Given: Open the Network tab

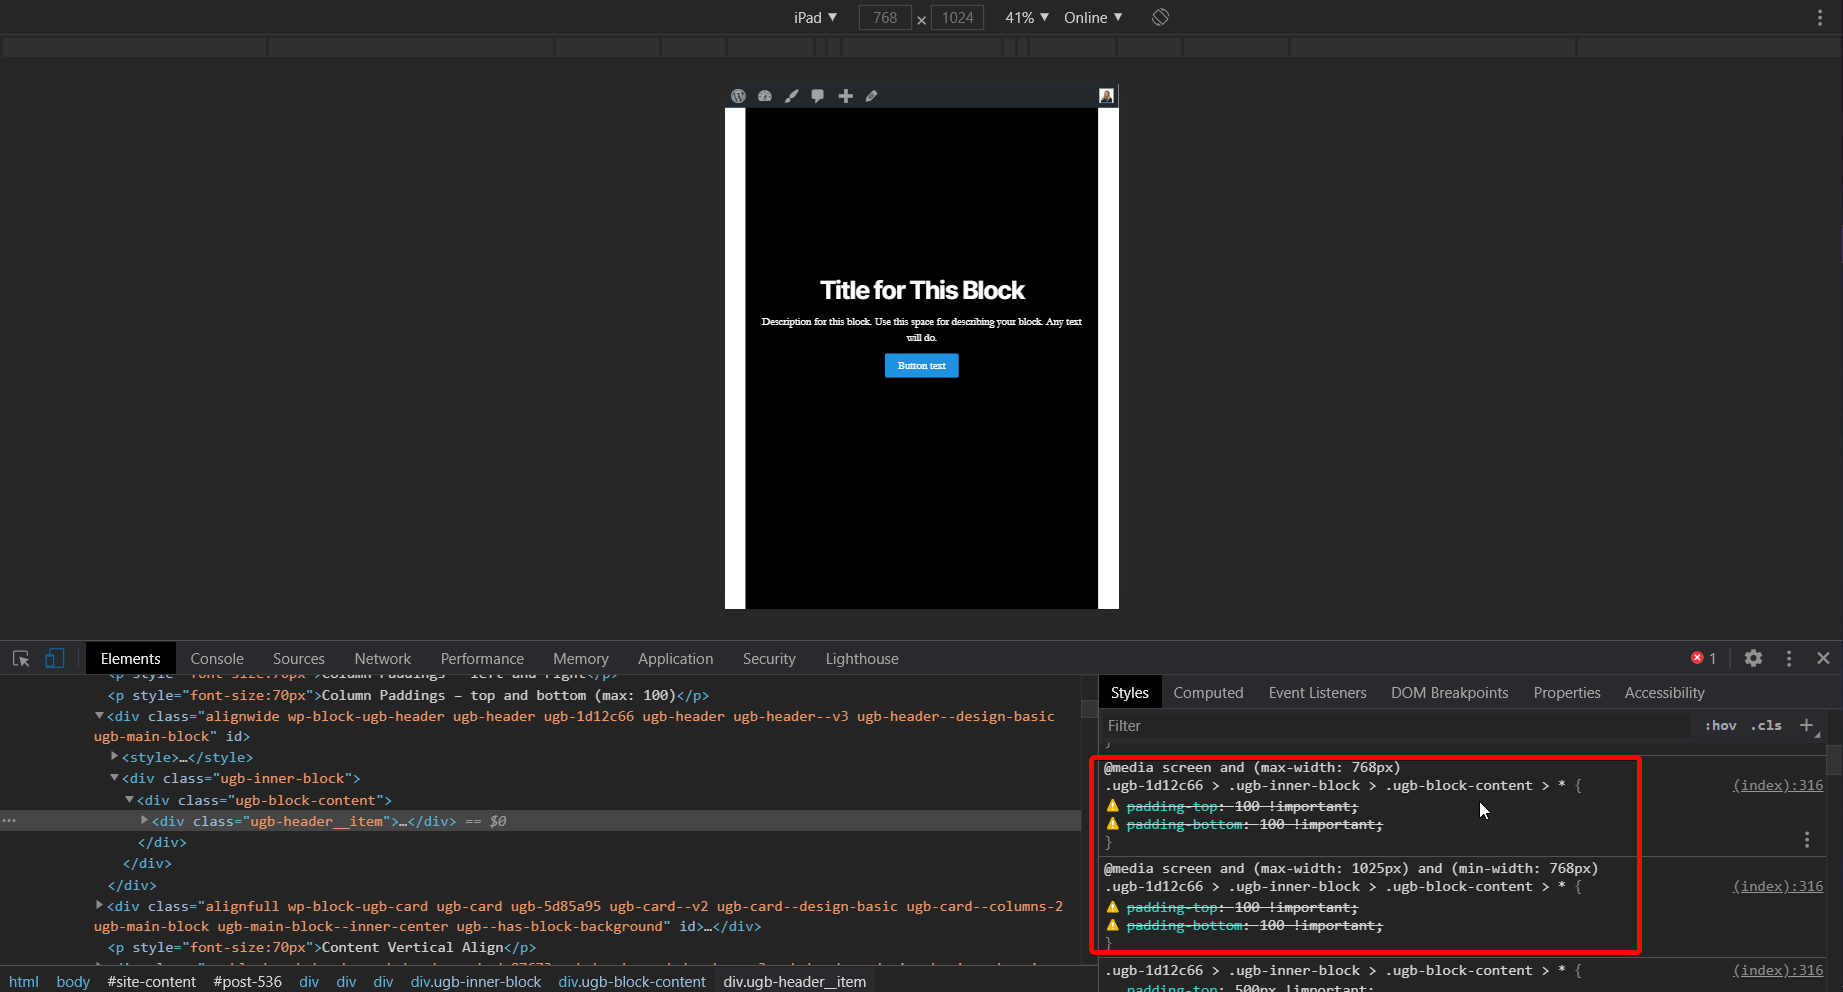Looking at the screenshot, I should coord(383,658).
